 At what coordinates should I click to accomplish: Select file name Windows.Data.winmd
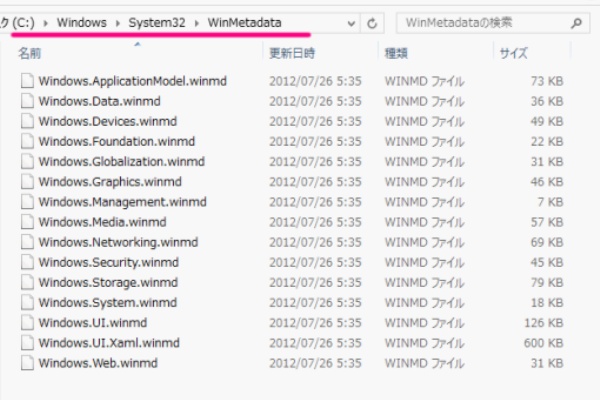[x=99, y=101]
